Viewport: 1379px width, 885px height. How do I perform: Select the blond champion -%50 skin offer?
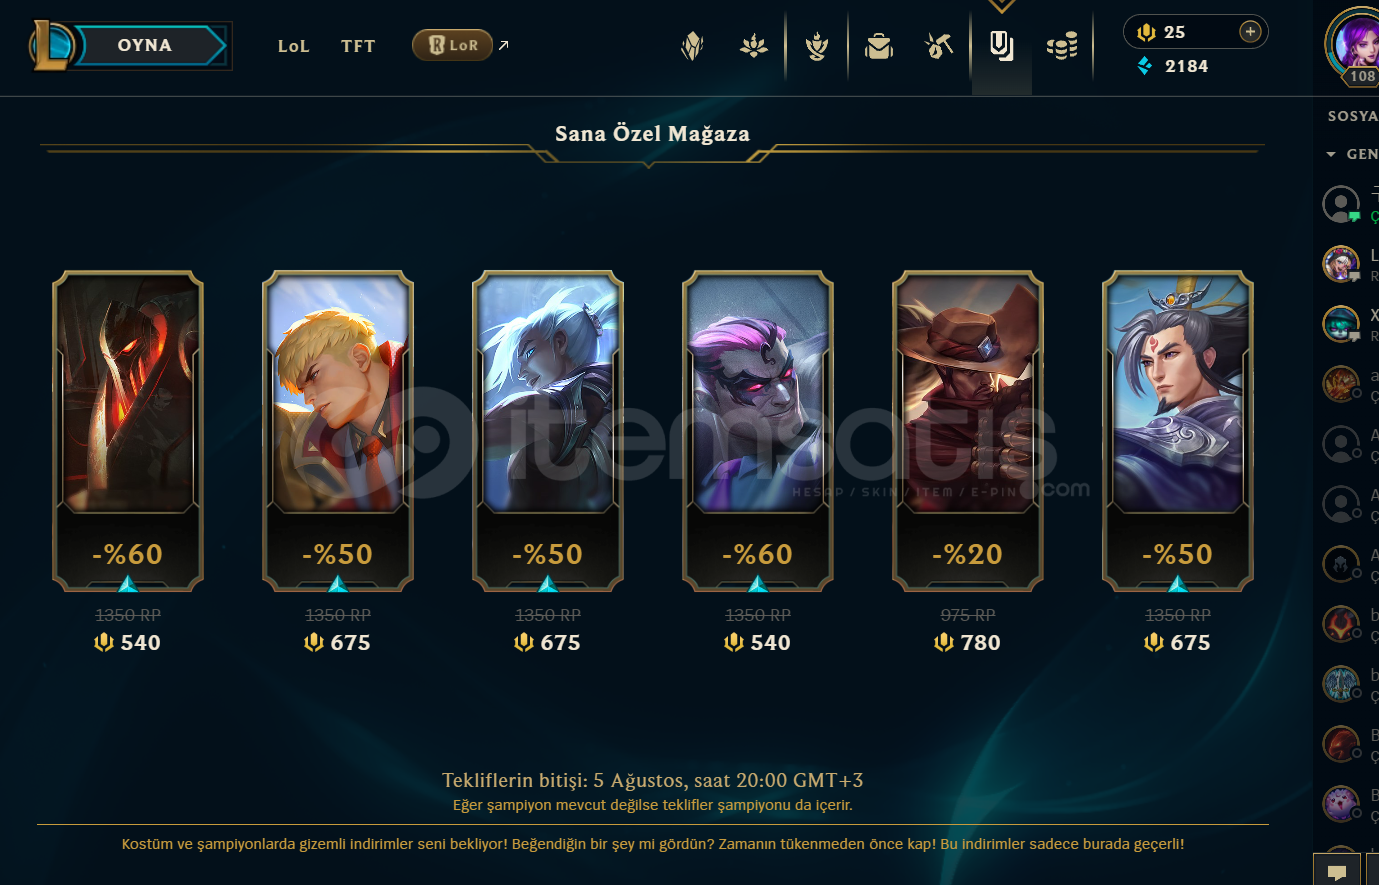tap(338, 431)
